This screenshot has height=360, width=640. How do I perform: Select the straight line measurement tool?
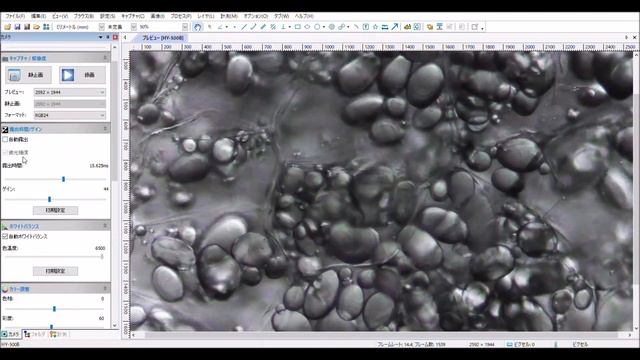244,27
